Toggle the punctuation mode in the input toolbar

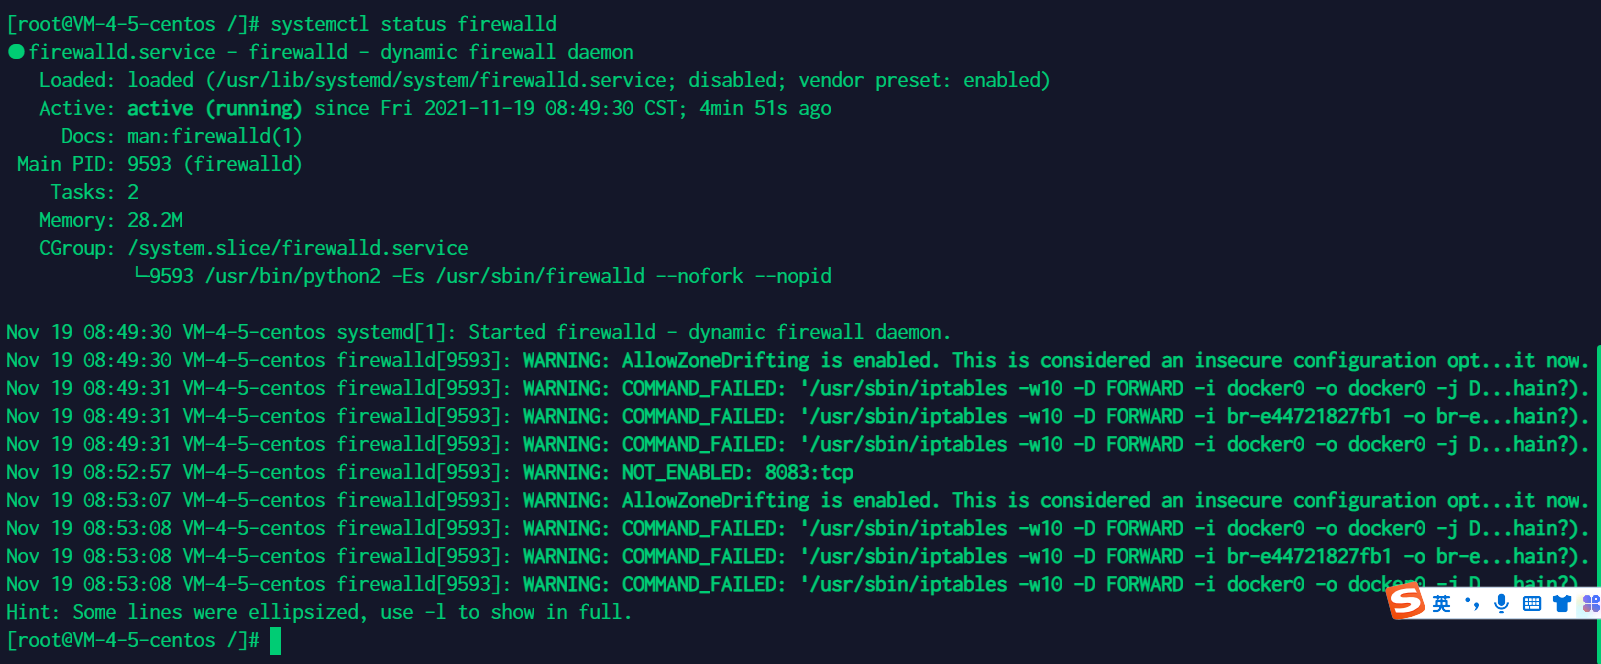tap(1472, 603)
